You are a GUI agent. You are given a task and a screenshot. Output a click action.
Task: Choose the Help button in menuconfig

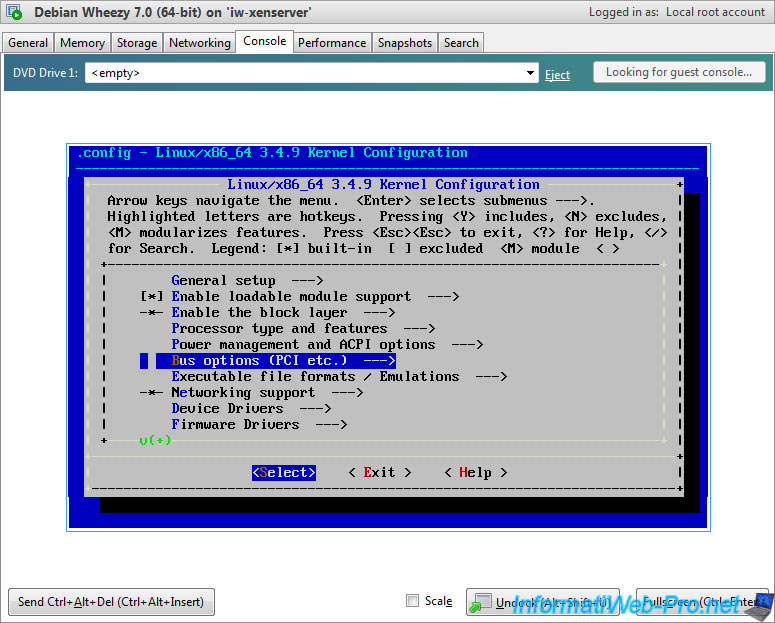tap(475, 473)
